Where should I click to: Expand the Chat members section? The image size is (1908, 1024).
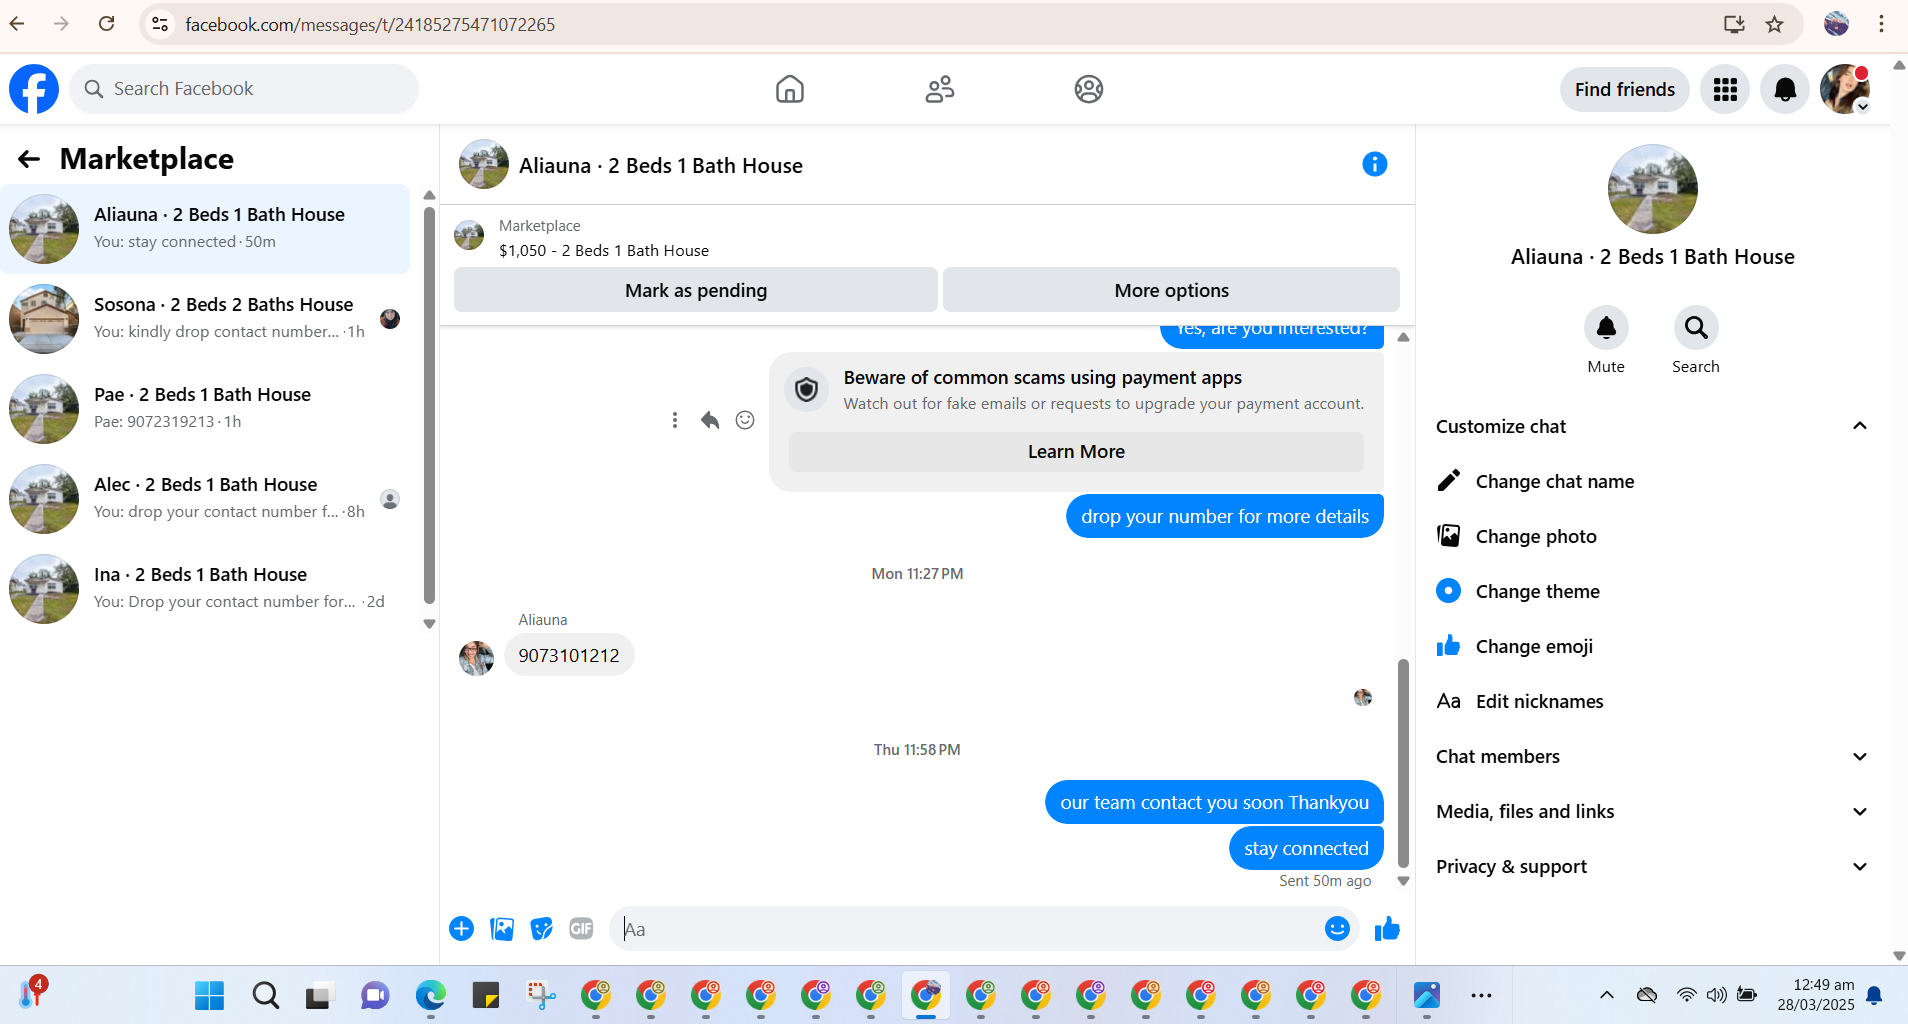point(1860,757)
